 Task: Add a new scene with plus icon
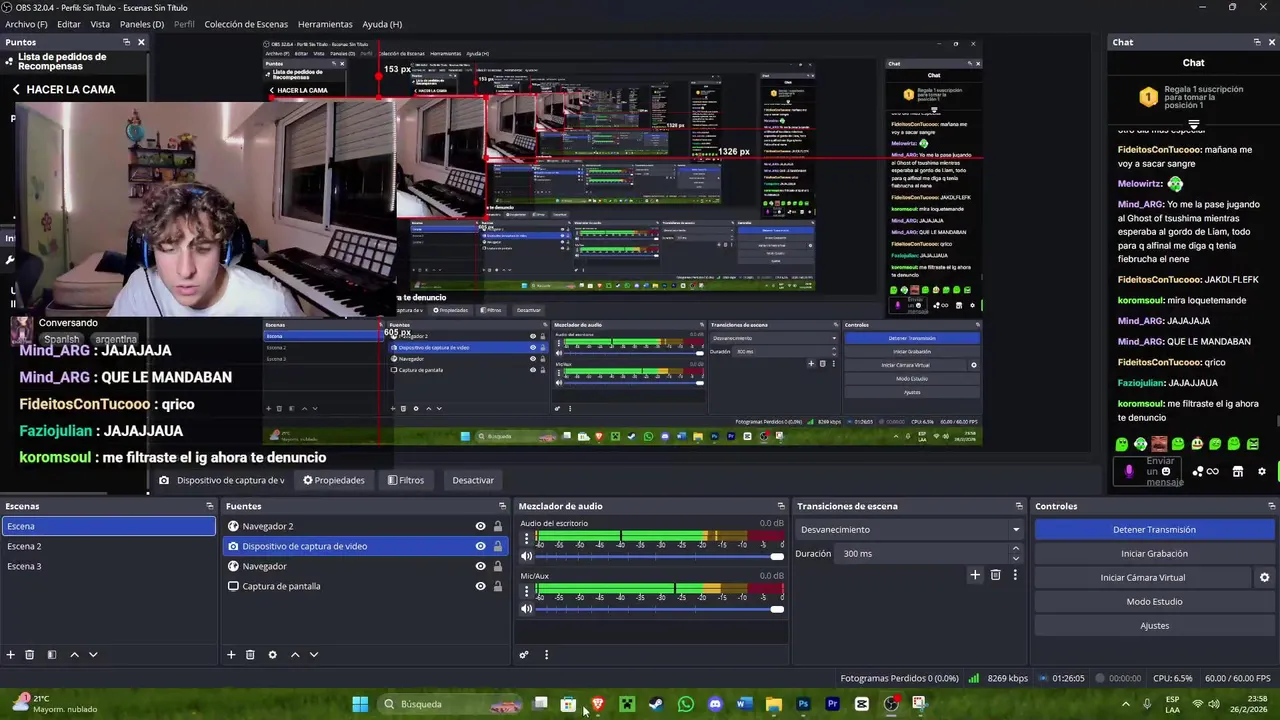[x=10, y=654]
